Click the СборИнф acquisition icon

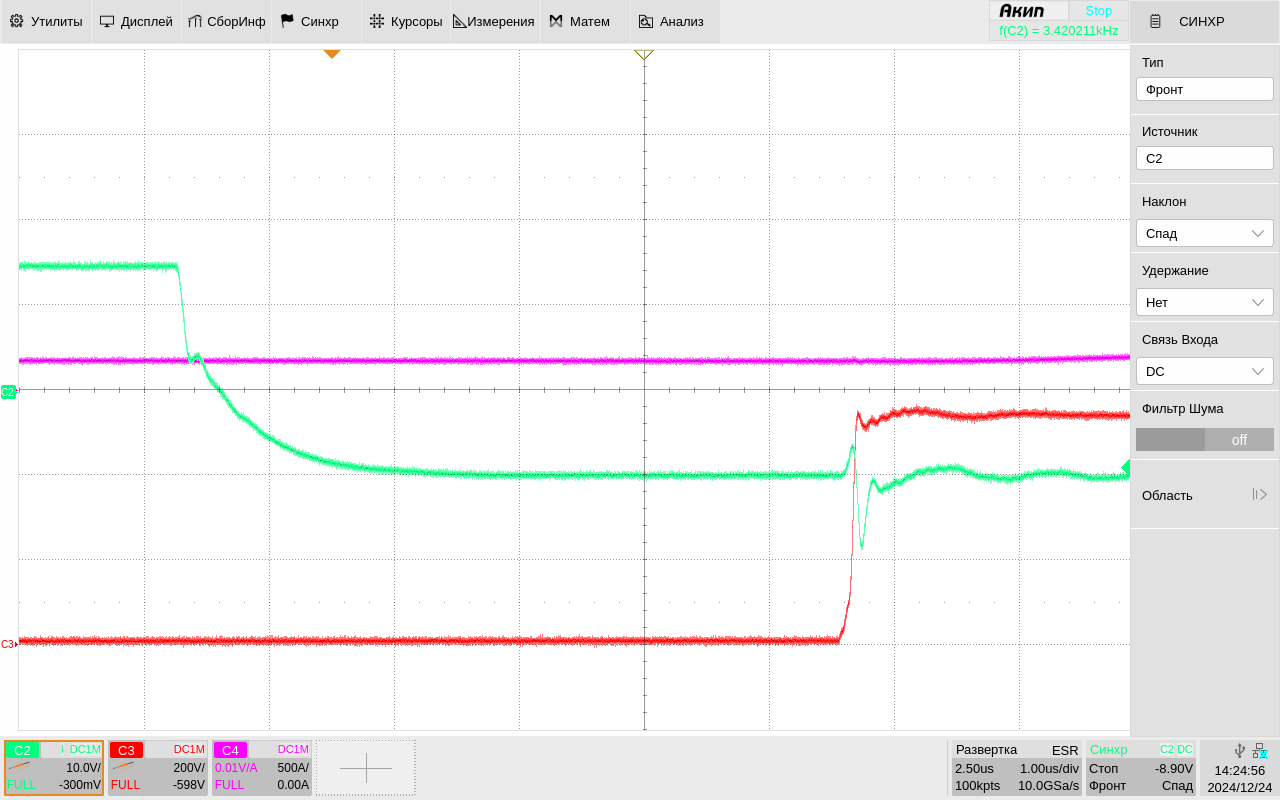195,21
